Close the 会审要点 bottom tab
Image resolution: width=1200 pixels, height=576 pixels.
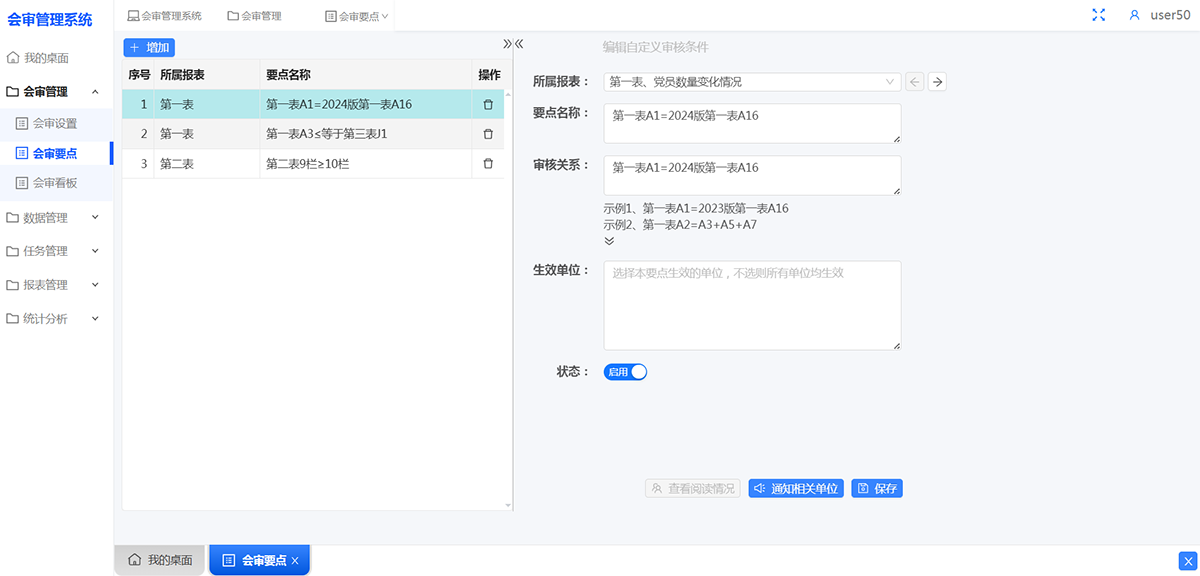[x=295, y=561]
